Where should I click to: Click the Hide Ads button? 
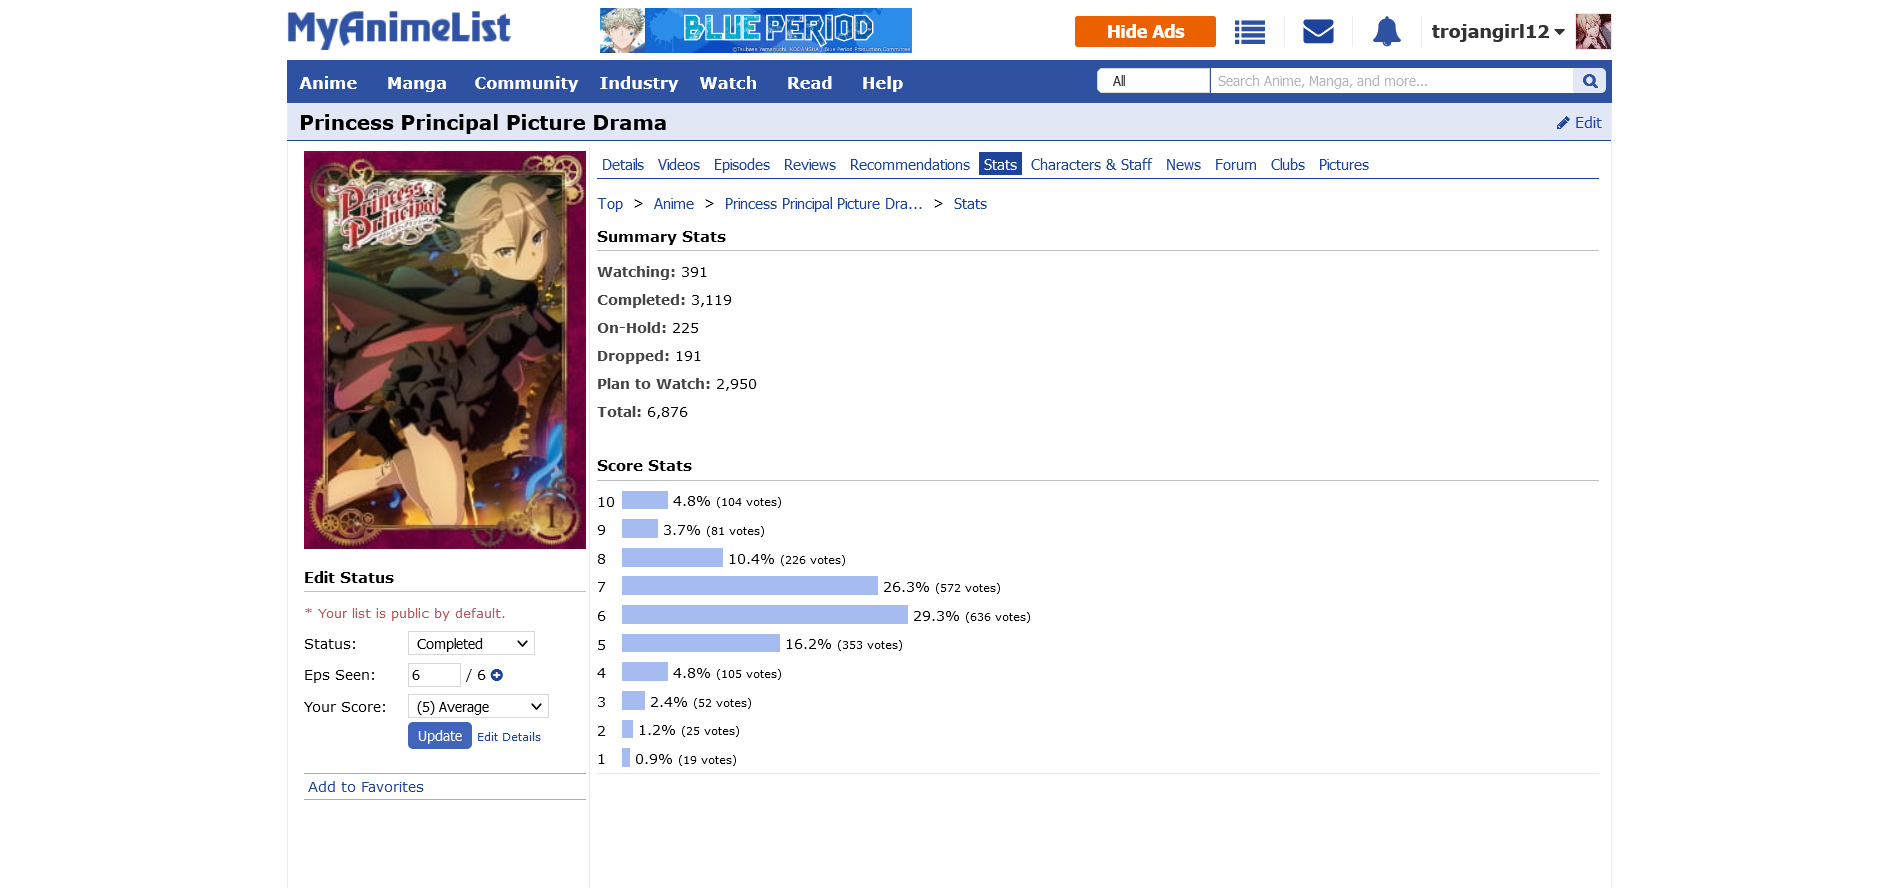(1145, 32)
